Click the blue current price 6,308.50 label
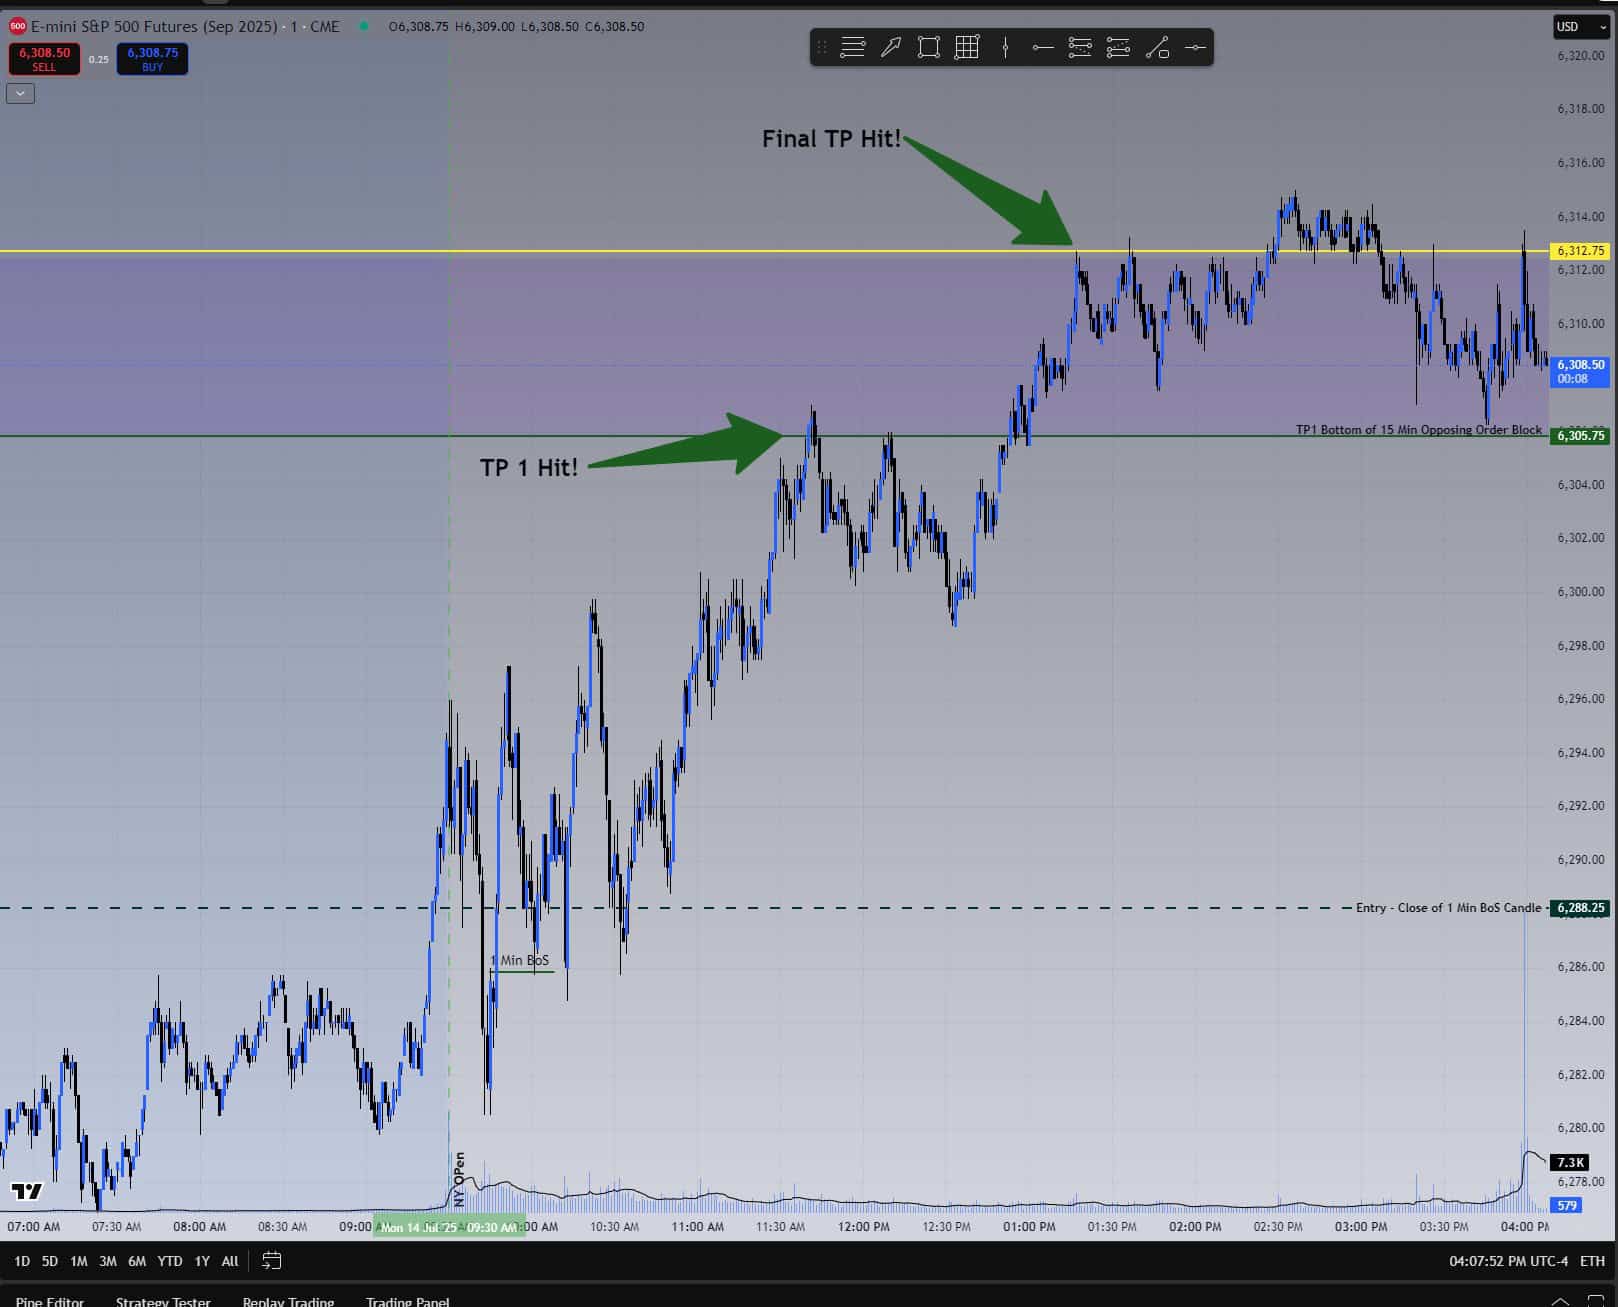Screen dimensions: 1618x1307 coord(1579,372)
